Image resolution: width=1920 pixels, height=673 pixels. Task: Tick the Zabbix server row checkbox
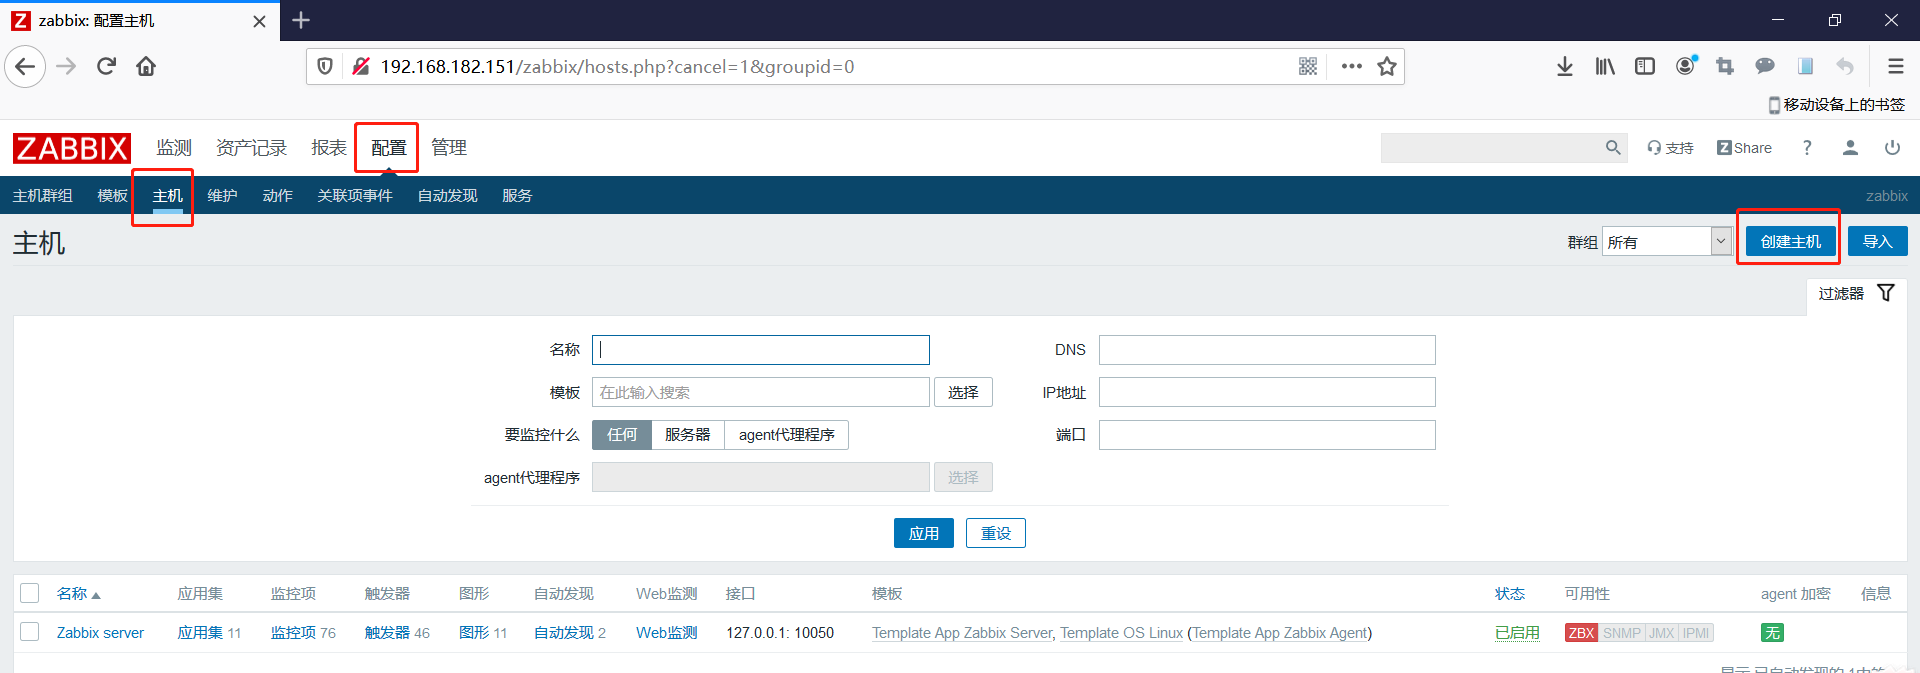coord(30,632)
